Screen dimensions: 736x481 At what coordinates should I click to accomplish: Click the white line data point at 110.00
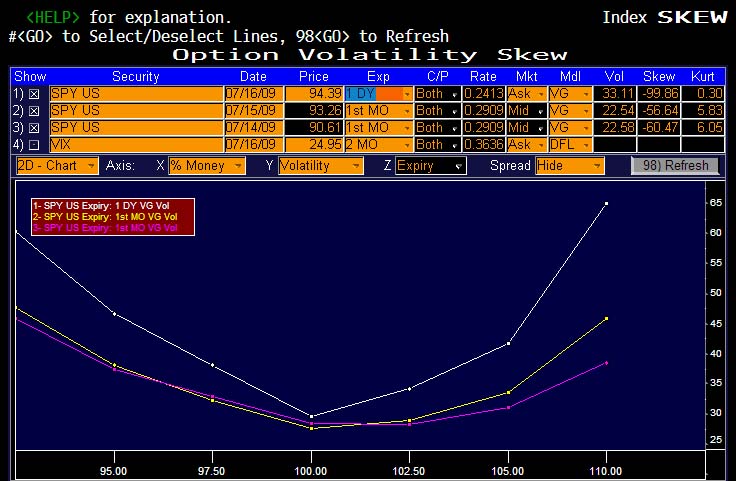[x=606, y=204]
